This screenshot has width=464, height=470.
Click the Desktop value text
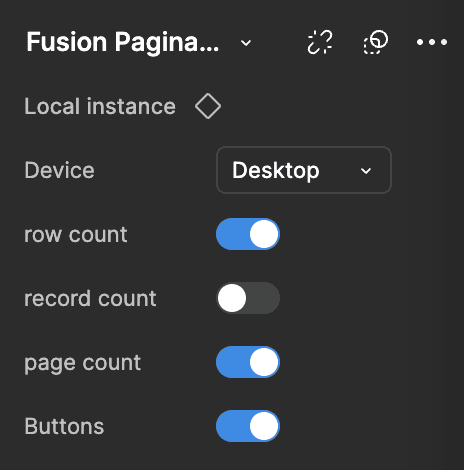coord(276,171)
